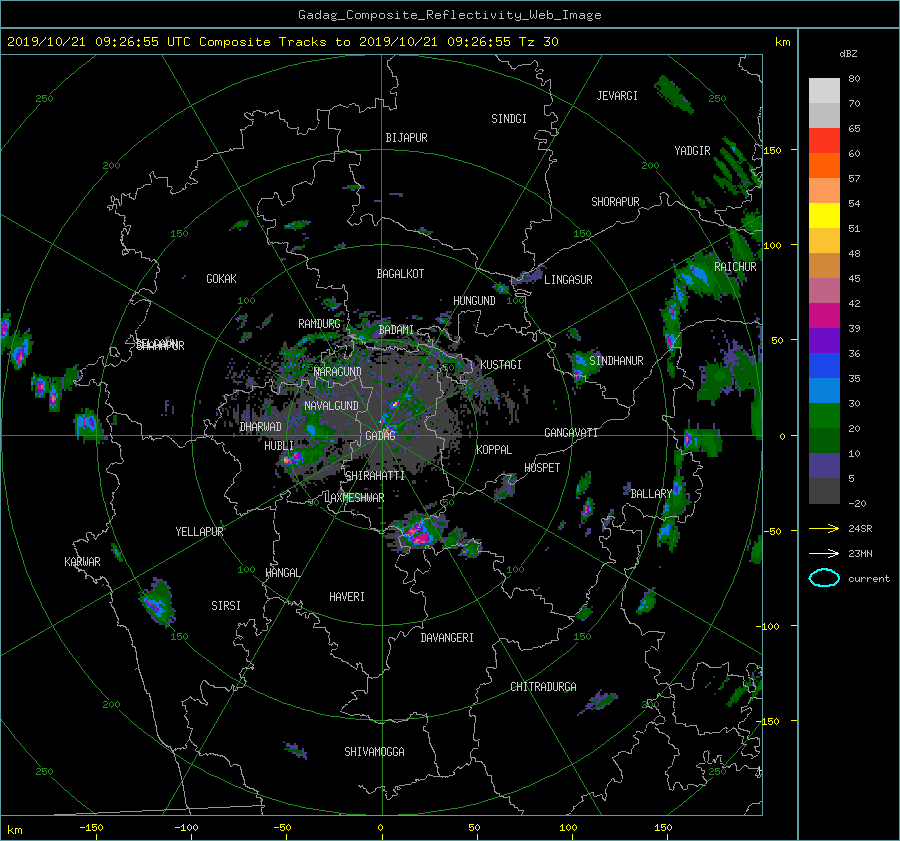Click the GOKAK city label
The width and height of the screenshot is (900, 841).
(221, 278)
